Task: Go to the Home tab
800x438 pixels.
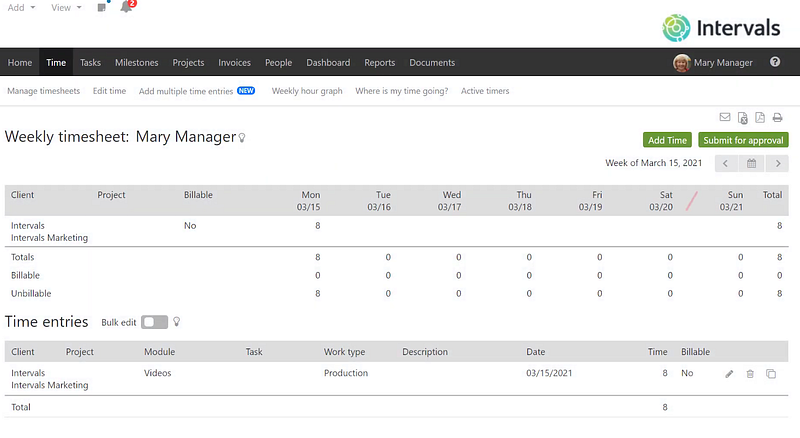Action: (20, 62)
